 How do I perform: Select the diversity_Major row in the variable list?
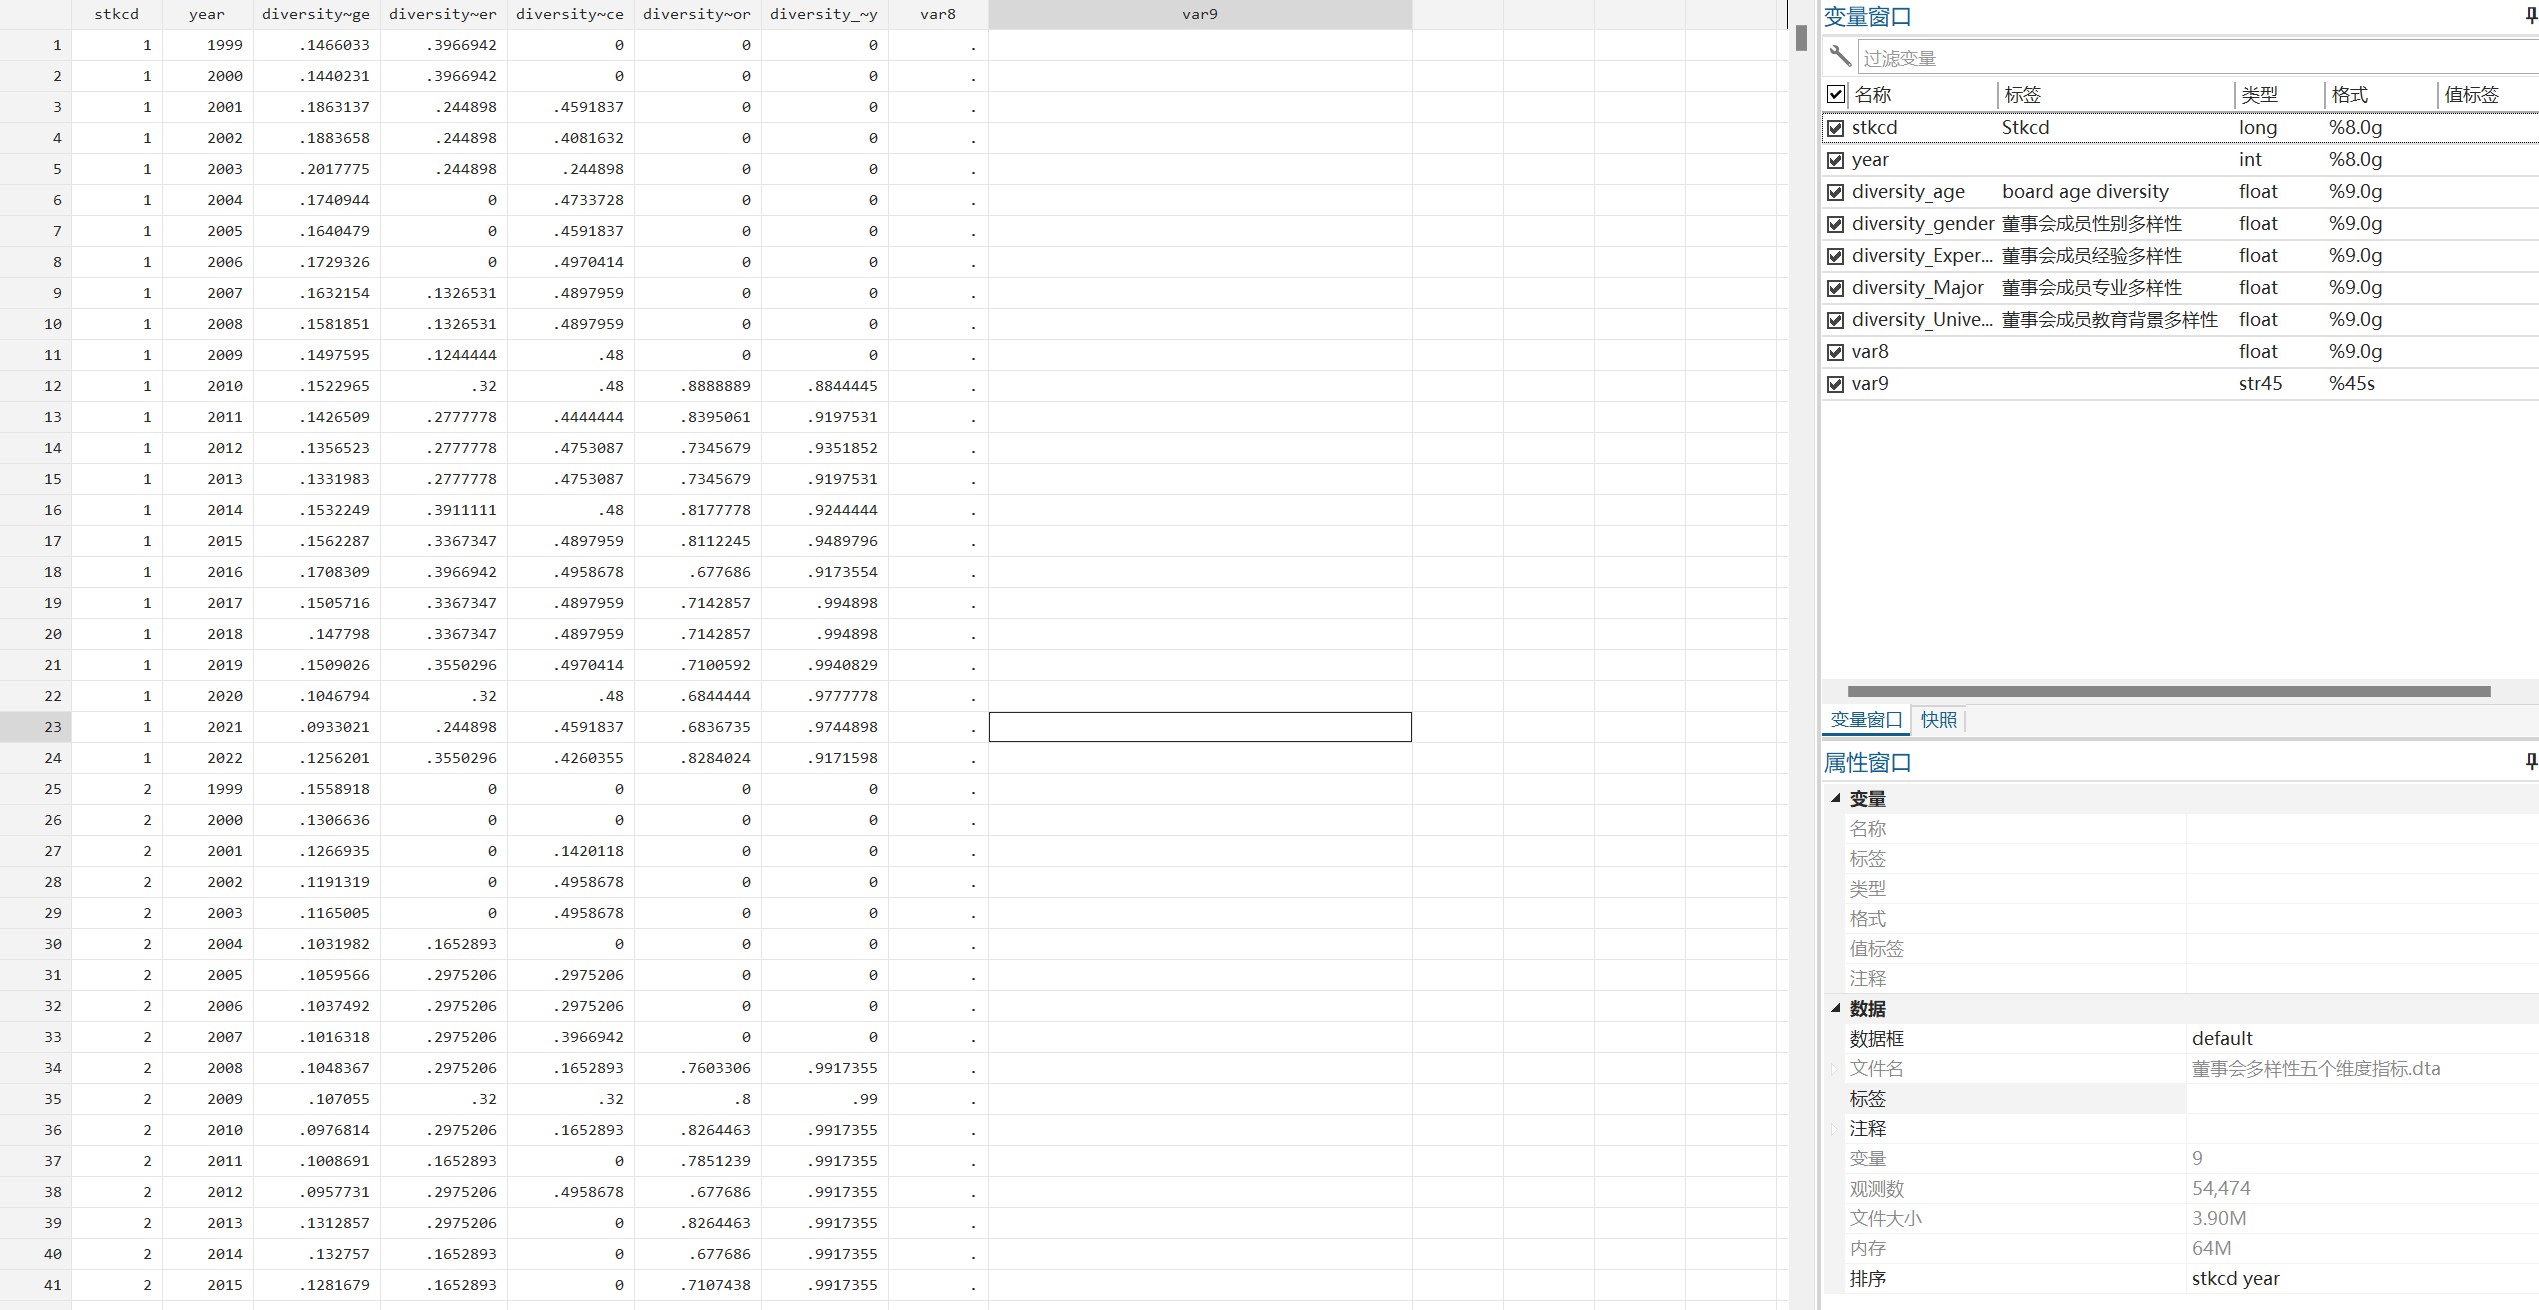(x=1917, y=288)
